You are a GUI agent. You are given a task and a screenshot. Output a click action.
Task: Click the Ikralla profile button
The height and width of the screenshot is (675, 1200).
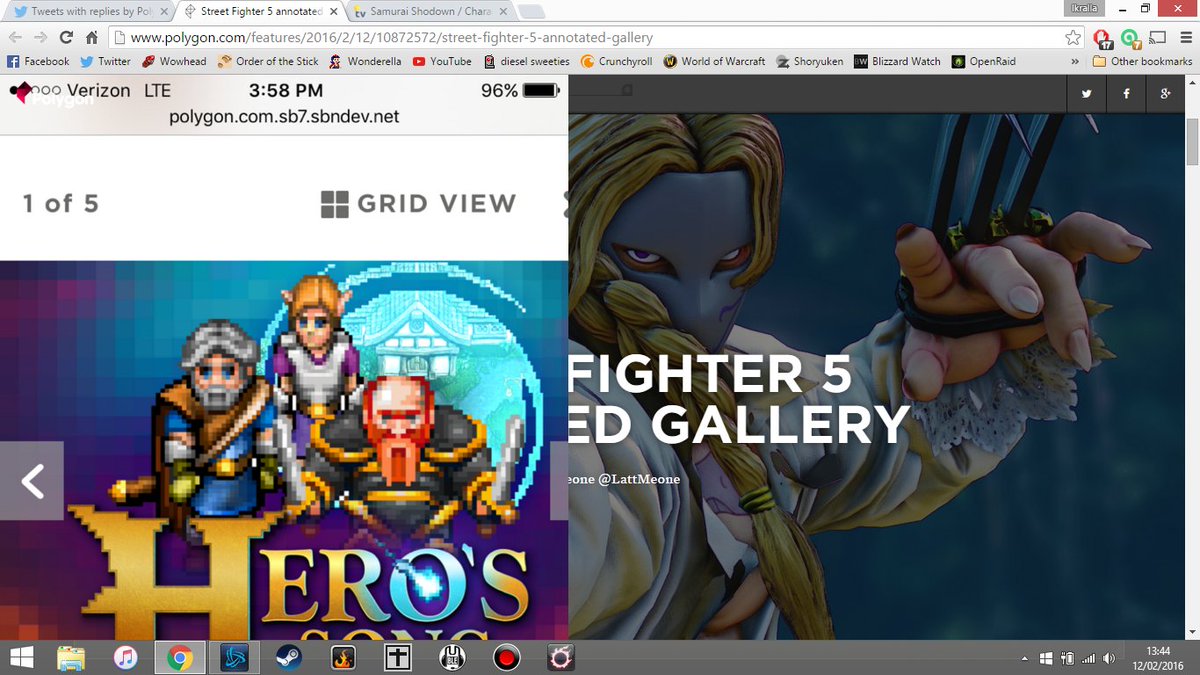pyautogui.click(x=1084, y=7)
